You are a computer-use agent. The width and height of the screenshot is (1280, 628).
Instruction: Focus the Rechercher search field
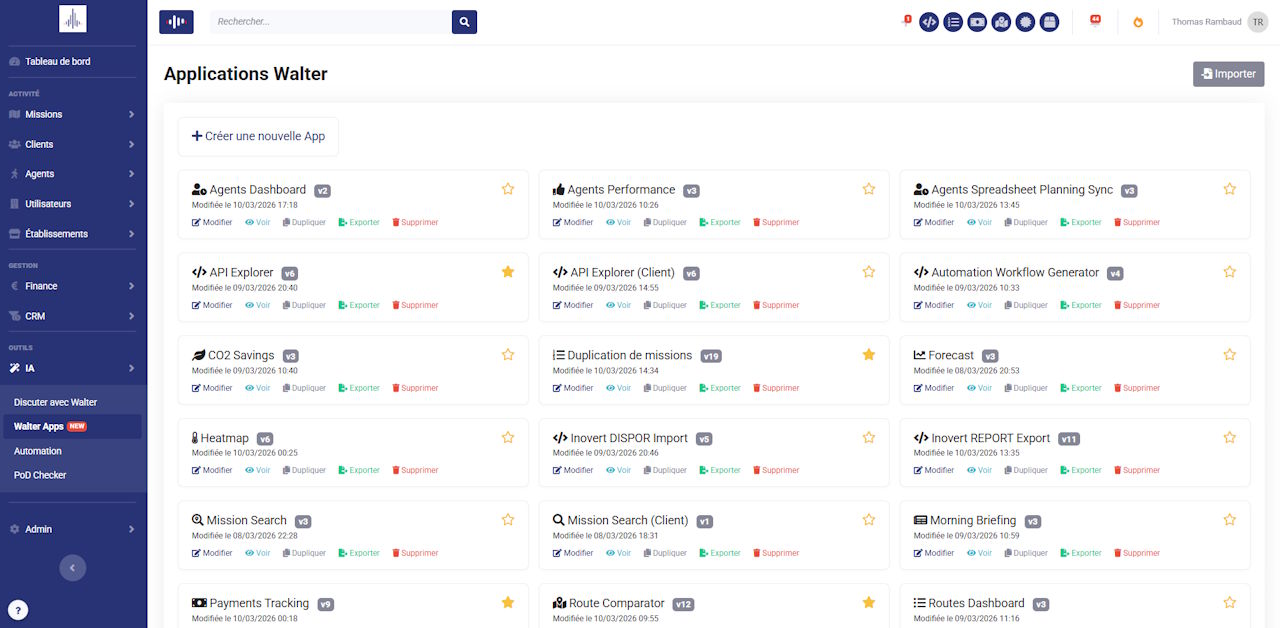click(330, 22)
